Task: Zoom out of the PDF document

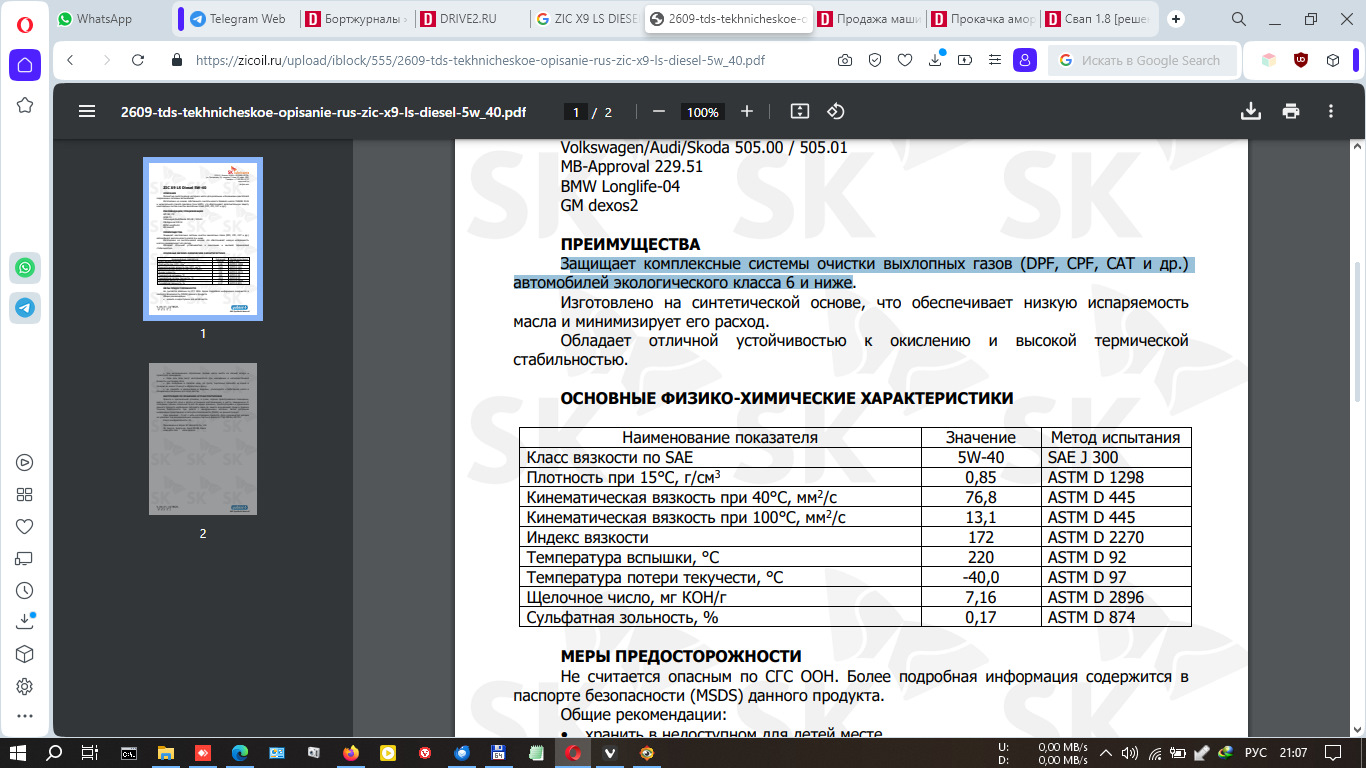Action: point(658,112)
